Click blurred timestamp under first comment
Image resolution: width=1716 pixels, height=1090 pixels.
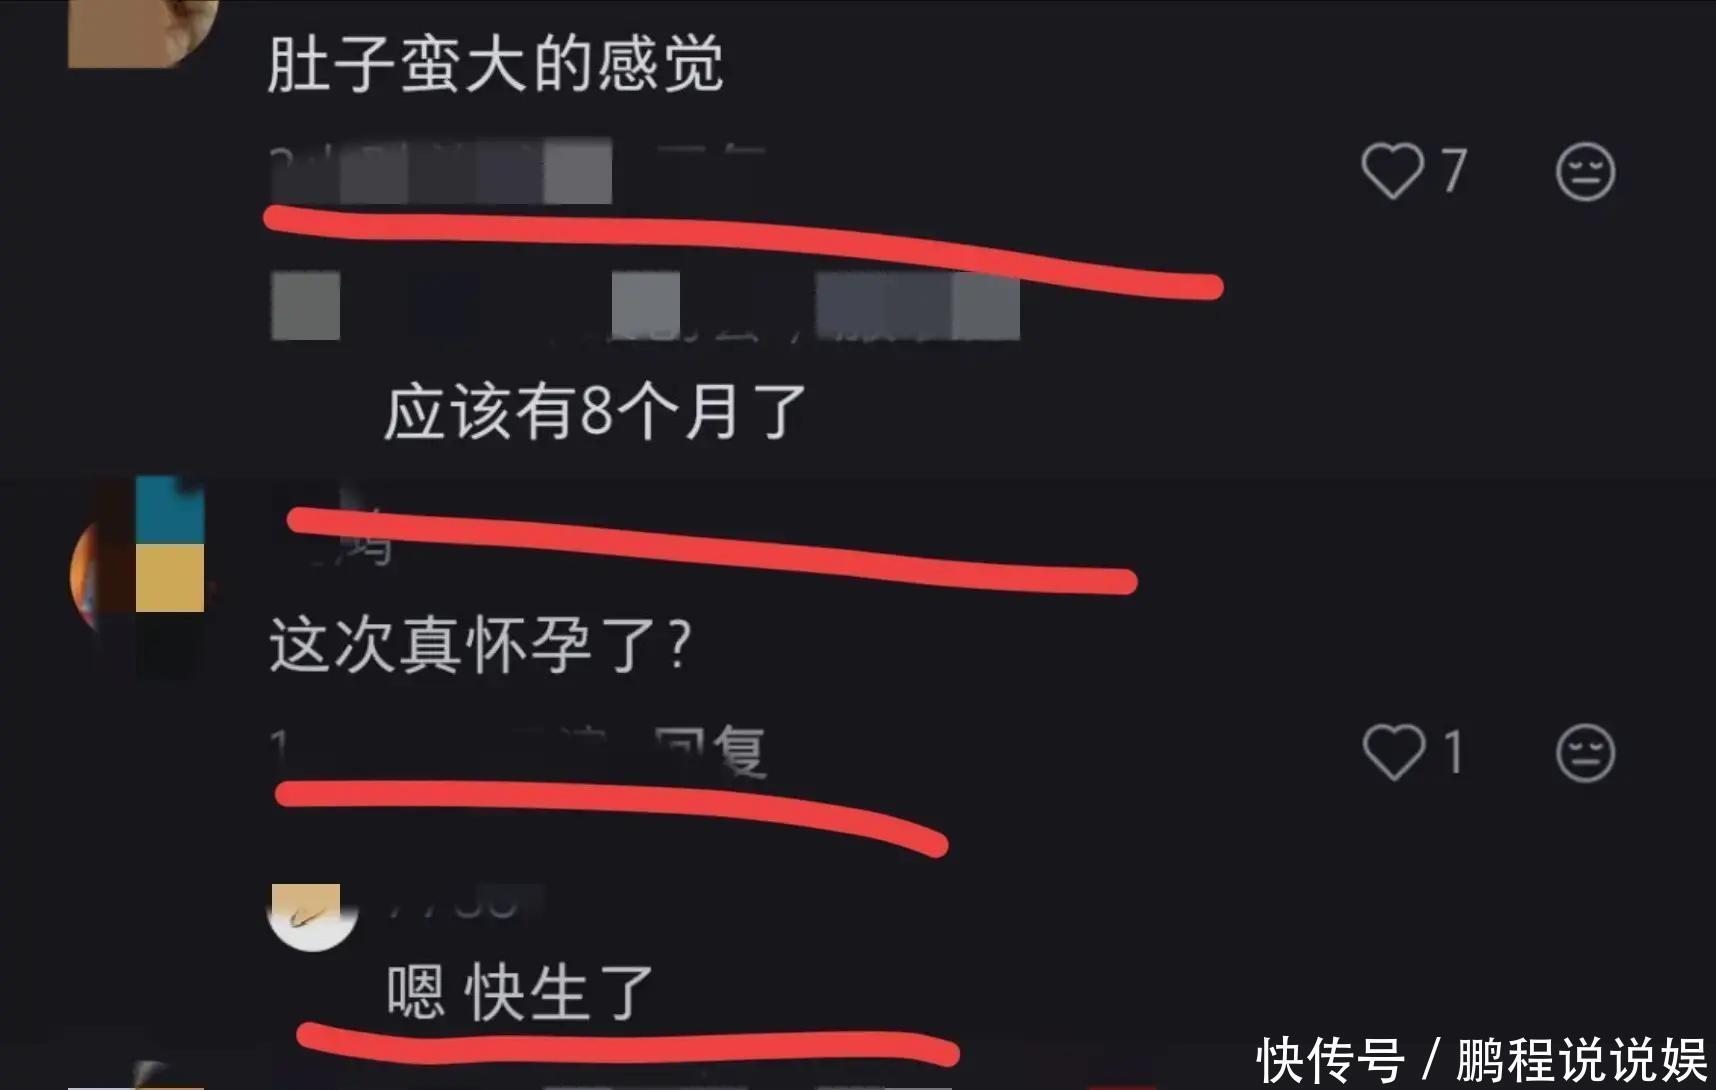click(440, 172)
